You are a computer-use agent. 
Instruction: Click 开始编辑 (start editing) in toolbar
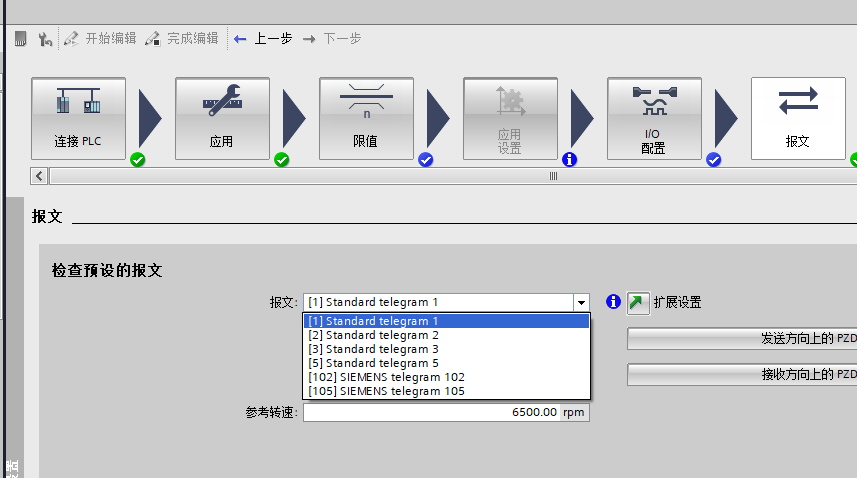pos(99,39)
